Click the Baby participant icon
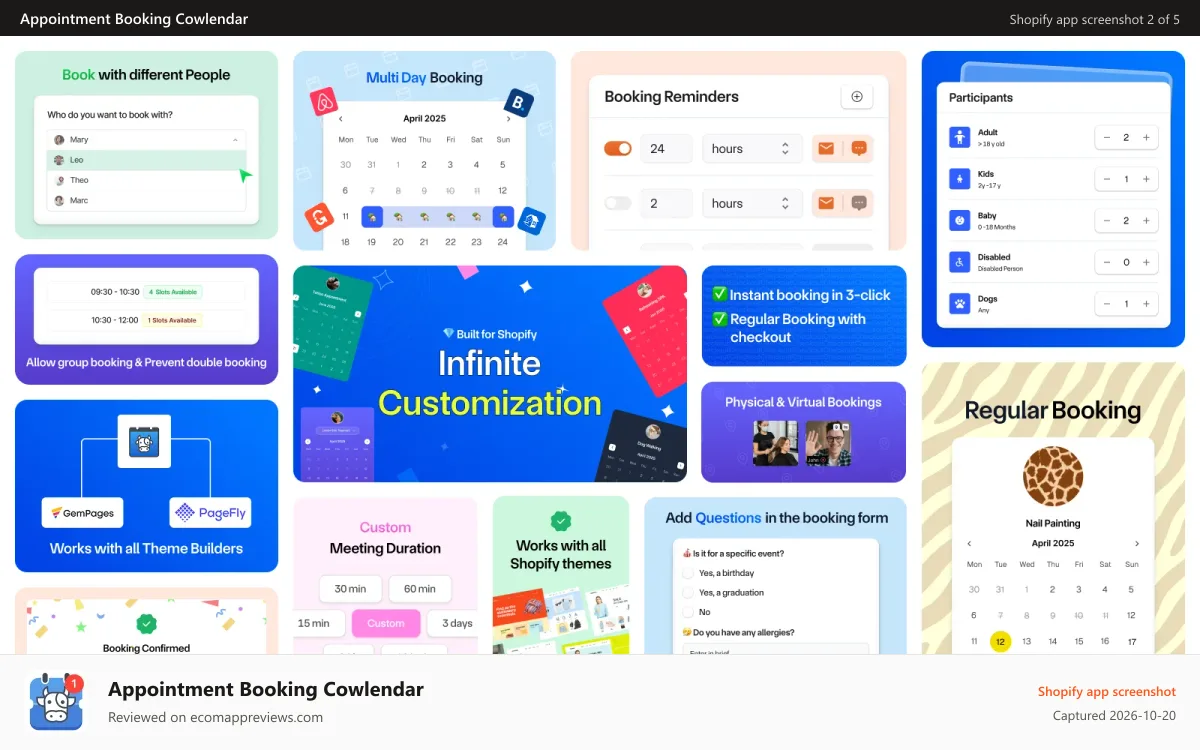 coord(959,220)
